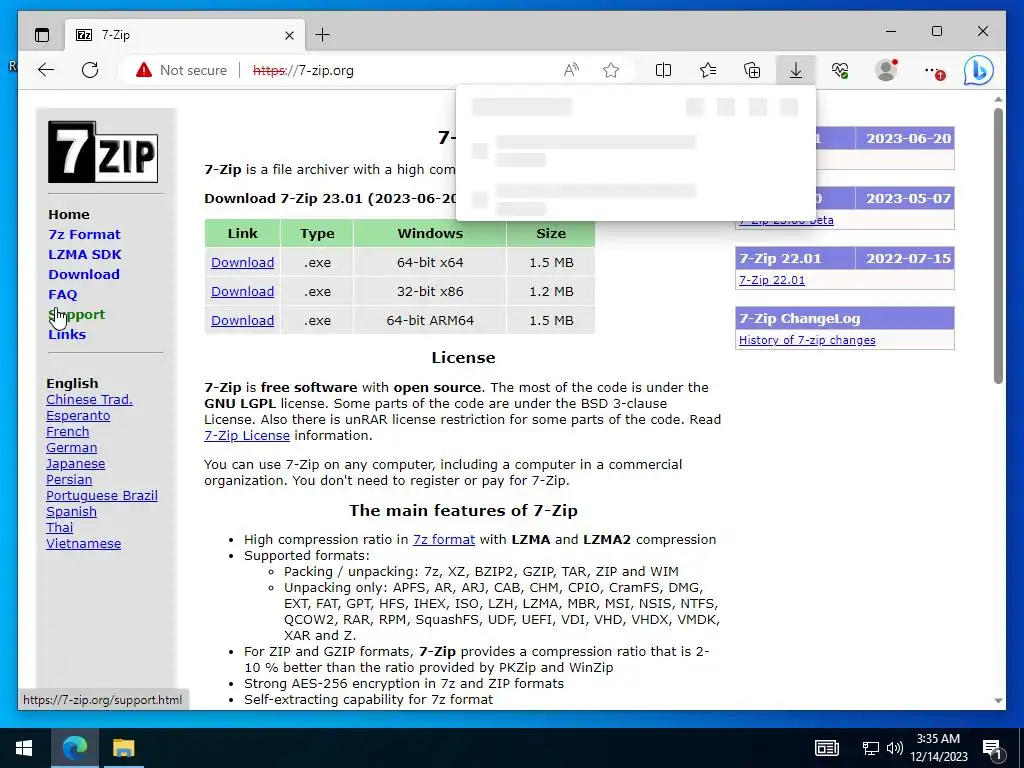1024x768 pixels.
Task: Close the 7-Zip tab
Action: pos(289,35)
